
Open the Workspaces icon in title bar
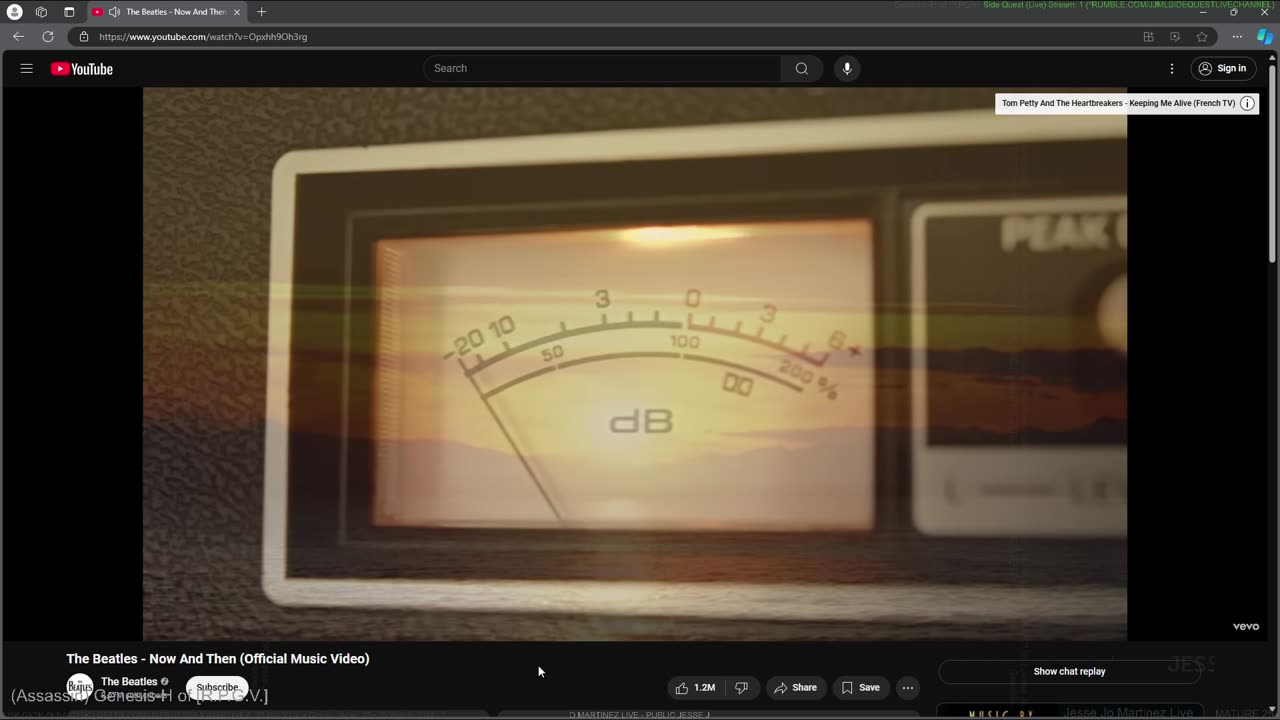(x=41, y=12)
